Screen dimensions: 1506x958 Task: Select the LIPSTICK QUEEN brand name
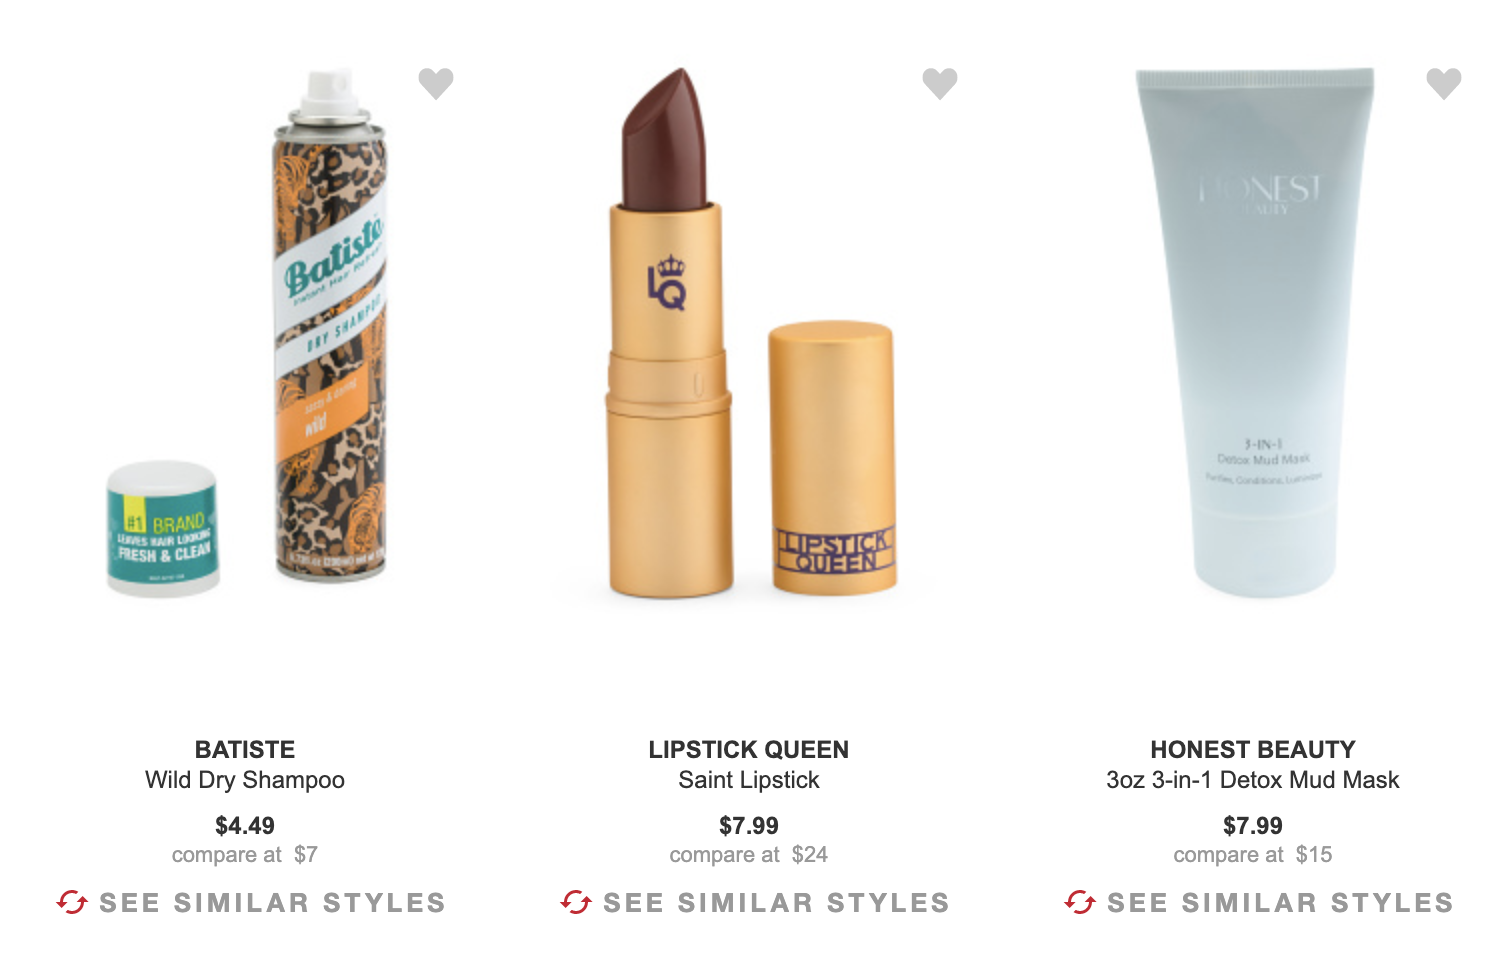pos(749,750)
